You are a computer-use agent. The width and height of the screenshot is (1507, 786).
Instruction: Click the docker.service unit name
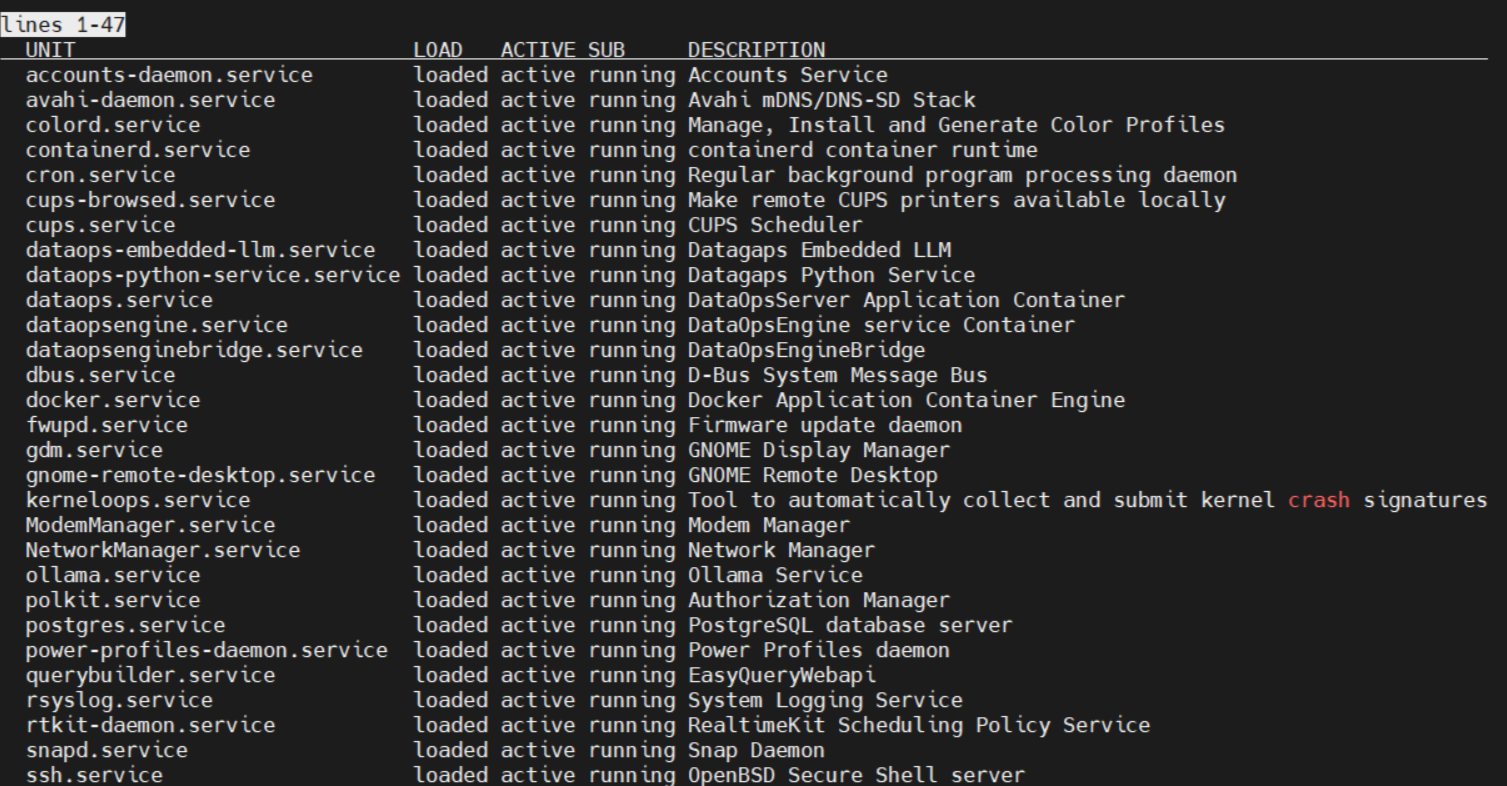[x=113, y=400]
